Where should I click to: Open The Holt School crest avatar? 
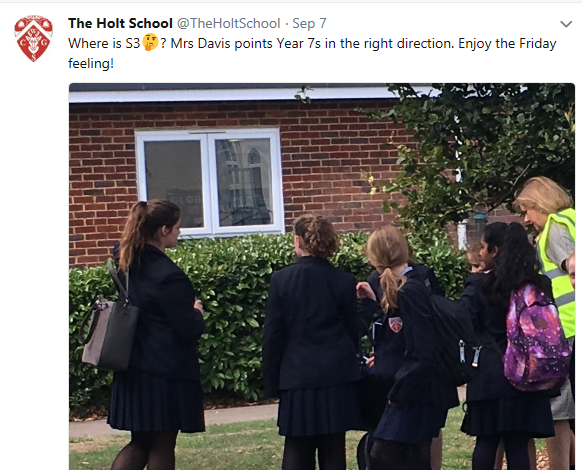point(33,38)
